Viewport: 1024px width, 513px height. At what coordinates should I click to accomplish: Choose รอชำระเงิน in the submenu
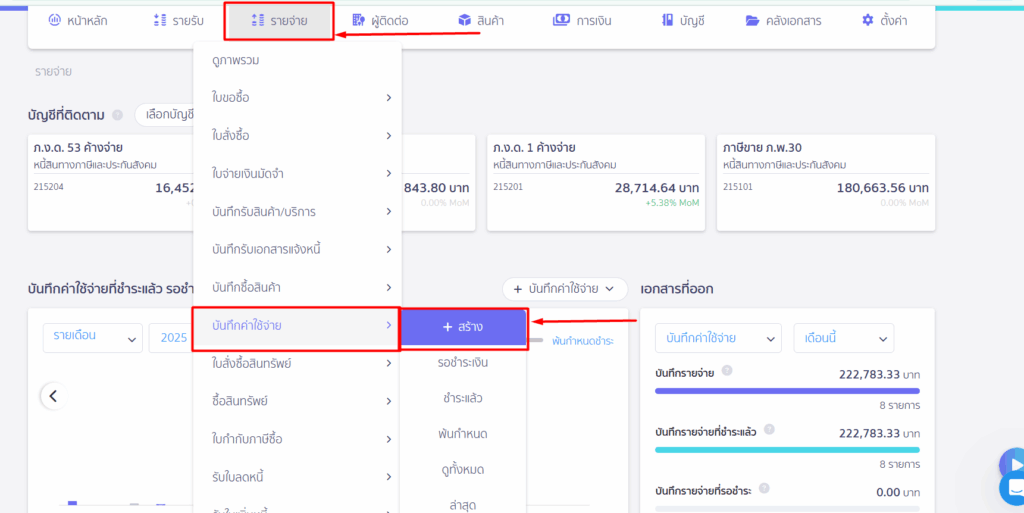(462, 362)
